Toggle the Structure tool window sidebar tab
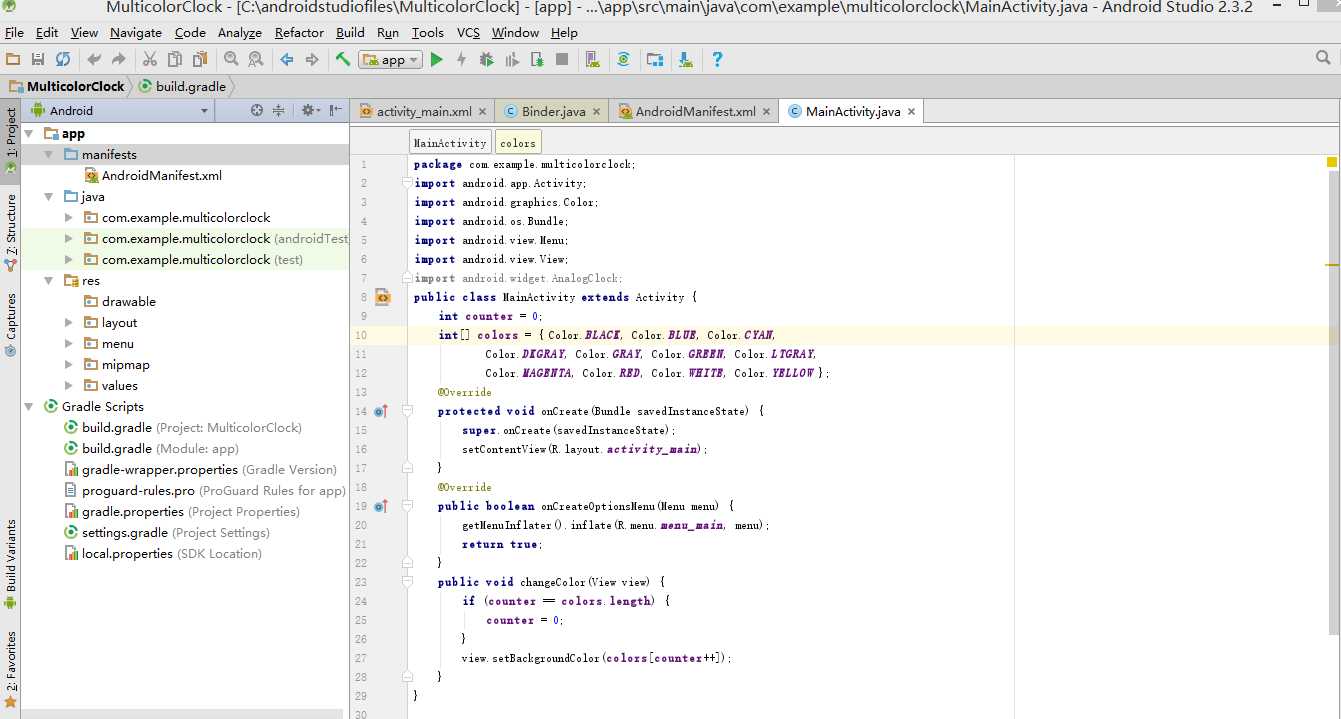 (x=11, y=226)
